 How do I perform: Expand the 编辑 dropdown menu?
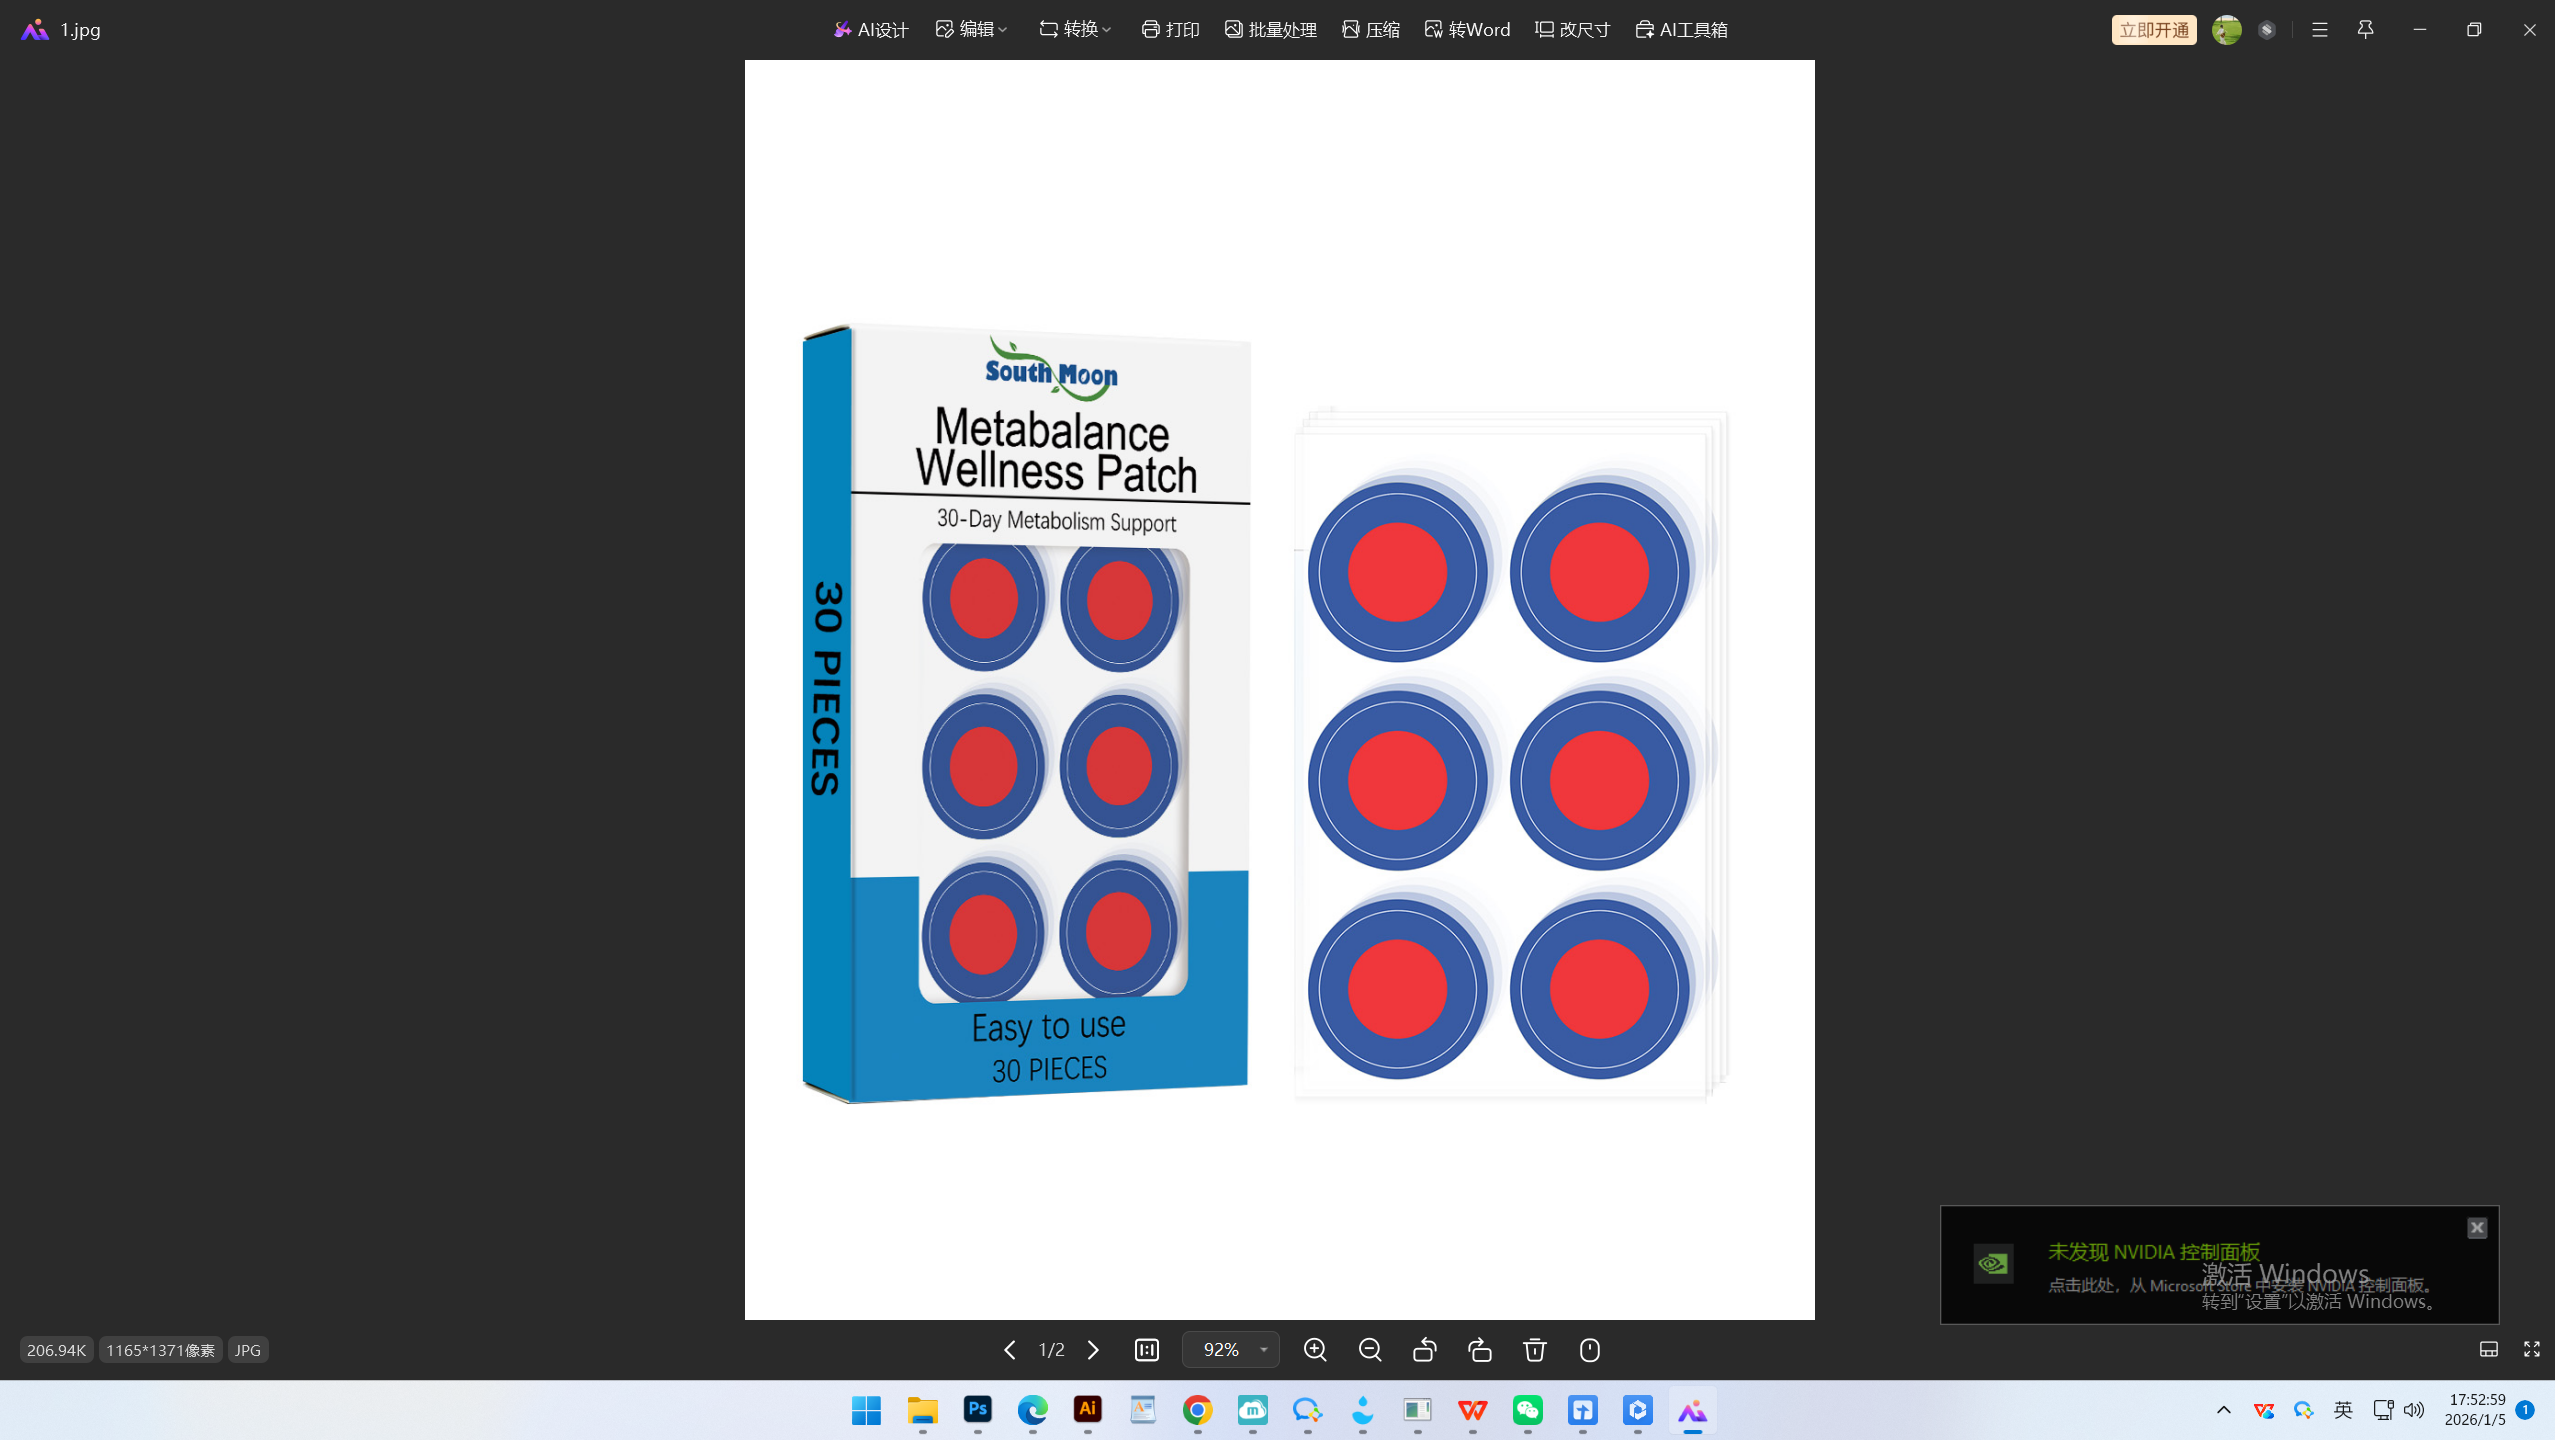pyautogui.click(x=971, y=30)
